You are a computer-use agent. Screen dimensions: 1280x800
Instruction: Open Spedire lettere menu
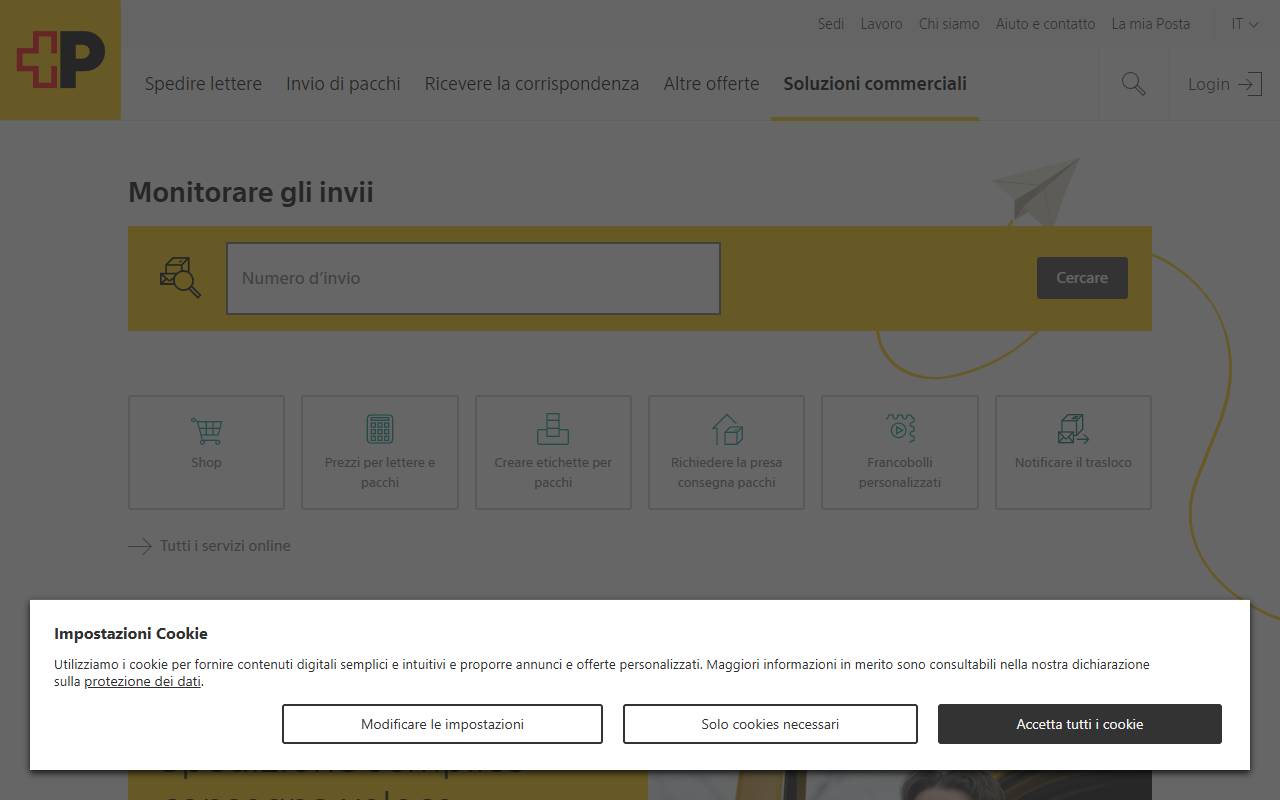pyautogui.click(x=203, y=84)
